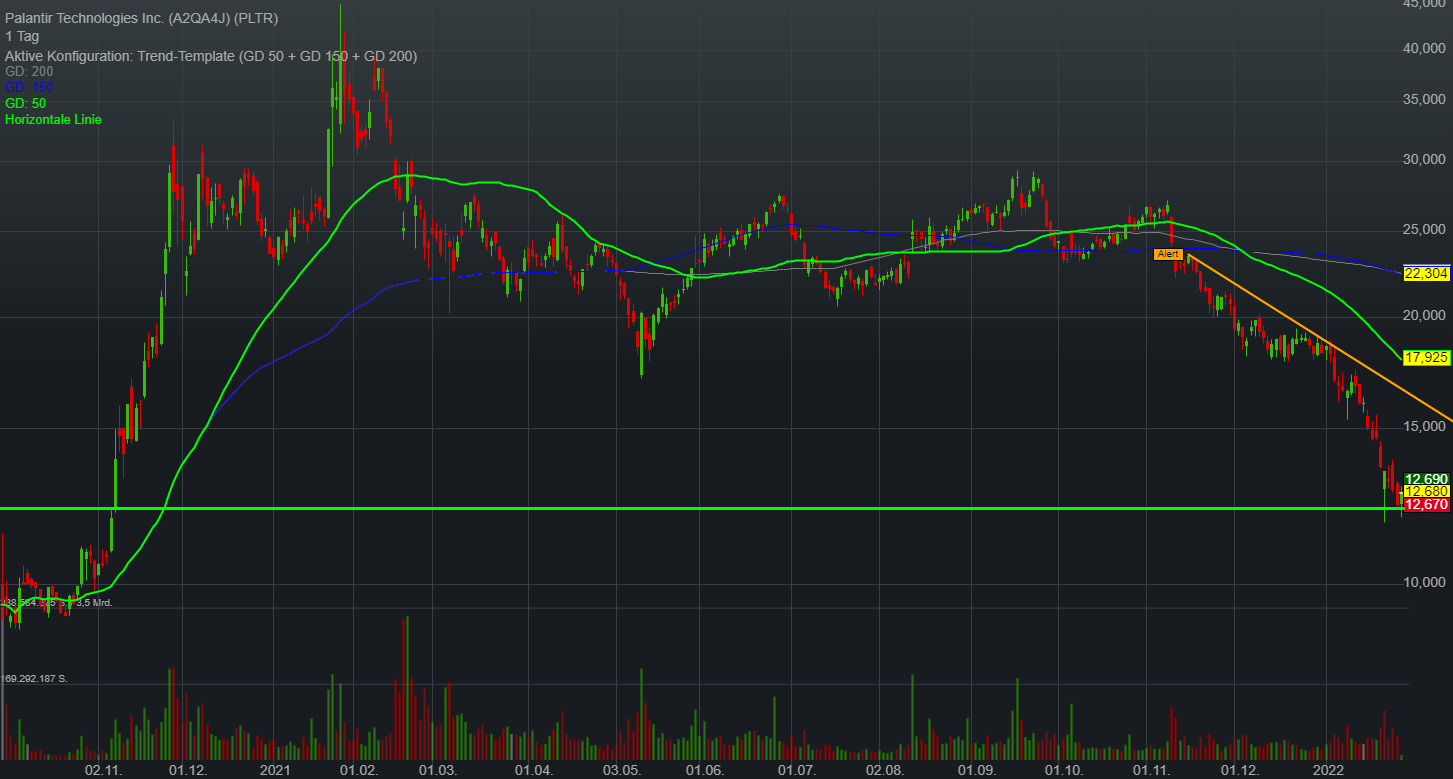Click the yellow 17,925 price tag

point(1427,357)
